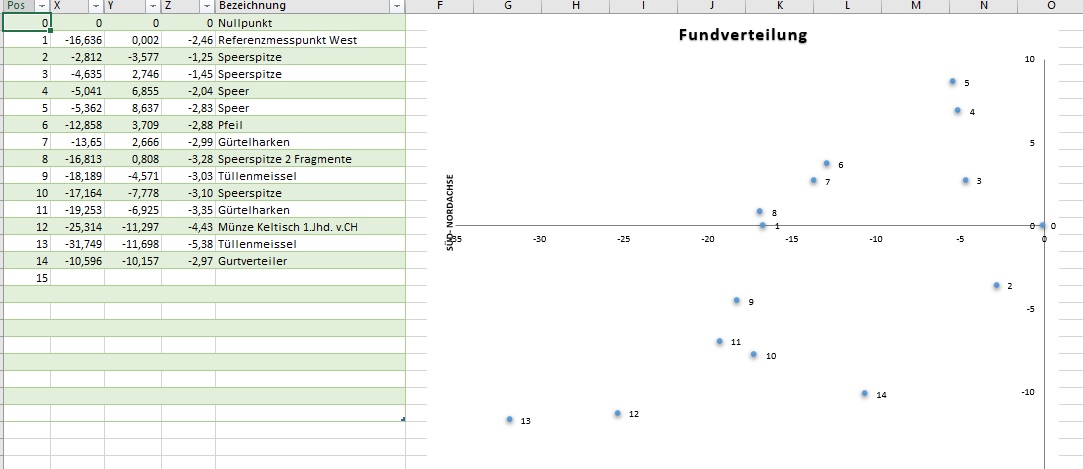This screenshot has height=469, width=1083.
Task: Select column K header
Action: (780, 6)
